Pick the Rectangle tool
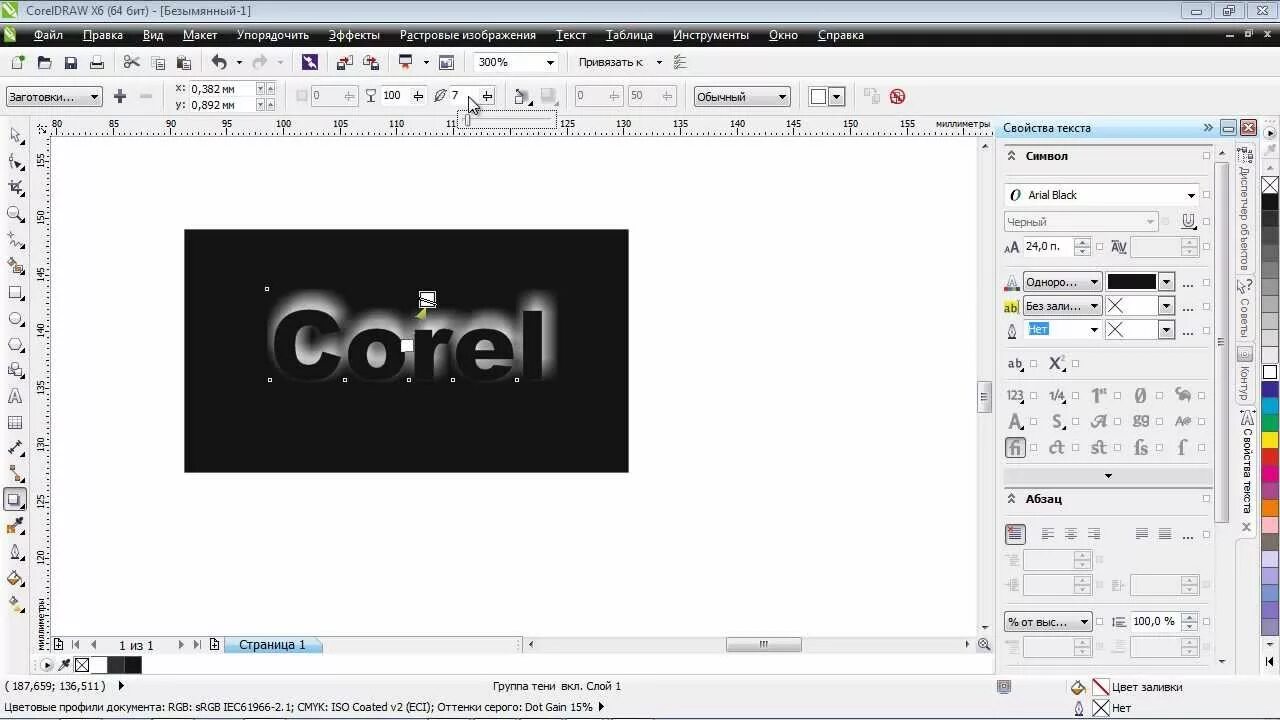The image size is (1280, 720). (x=15, y=293)
